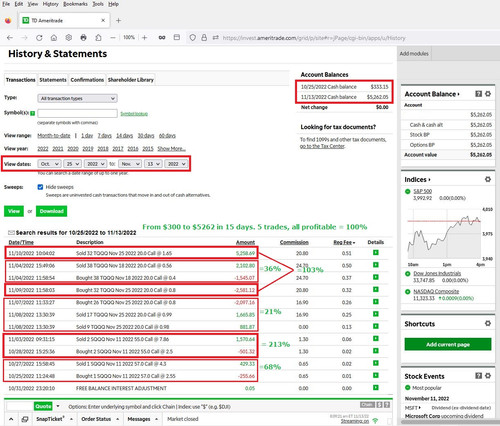Open help icon in Stock Events module
The image size is (500, 426).
(478, 376)
